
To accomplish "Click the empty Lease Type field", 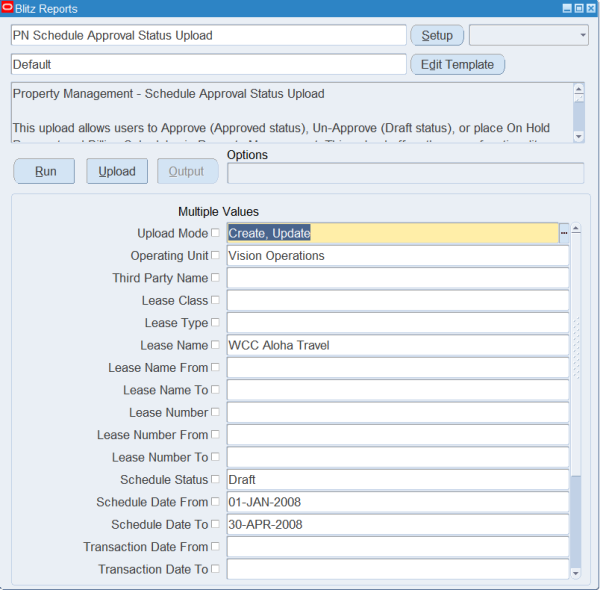I will [x=398, y=323].
